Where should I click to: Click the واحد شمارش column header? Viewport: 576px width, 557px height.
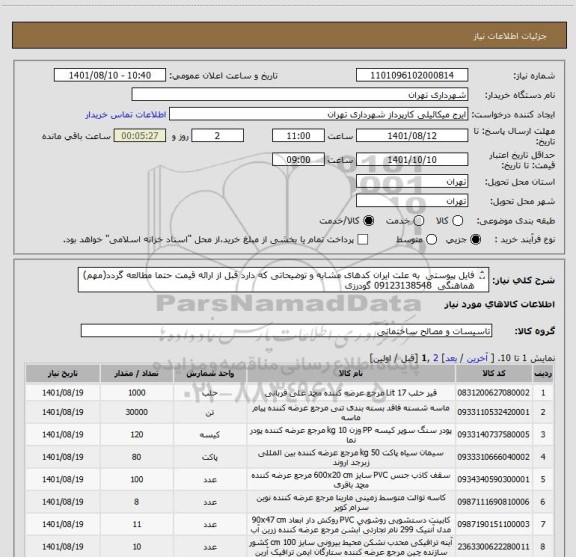pos(210,374)
